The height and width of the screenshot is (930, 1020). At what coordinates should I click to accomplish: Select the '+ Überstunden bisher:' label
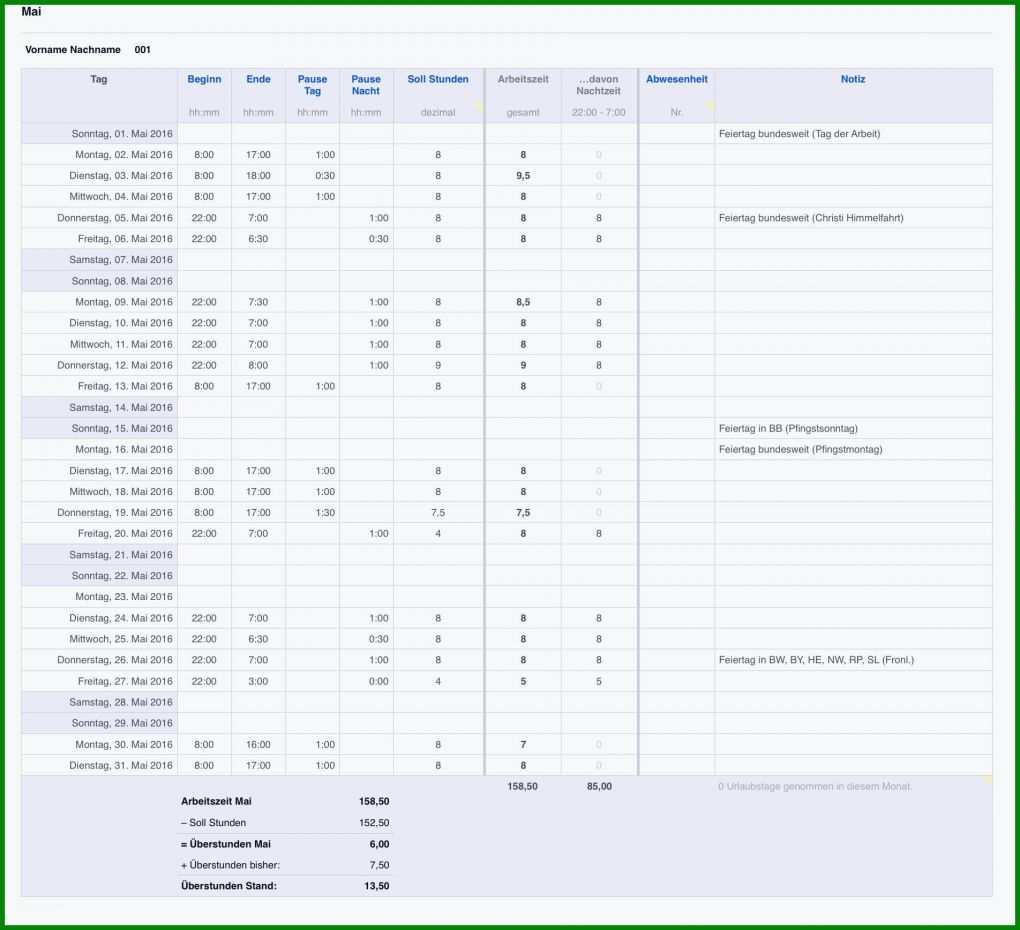point(230,865)
